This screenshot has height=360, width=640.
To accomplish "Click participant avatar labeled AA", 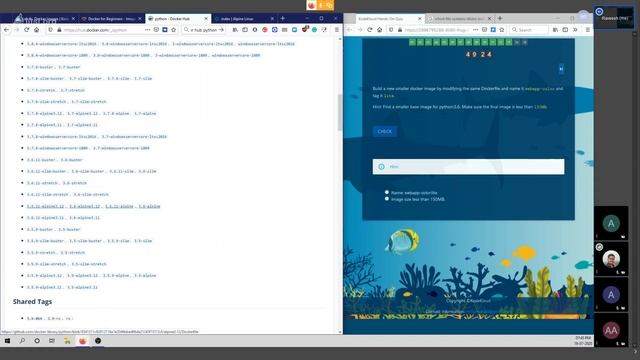I will tap(611, 331).
